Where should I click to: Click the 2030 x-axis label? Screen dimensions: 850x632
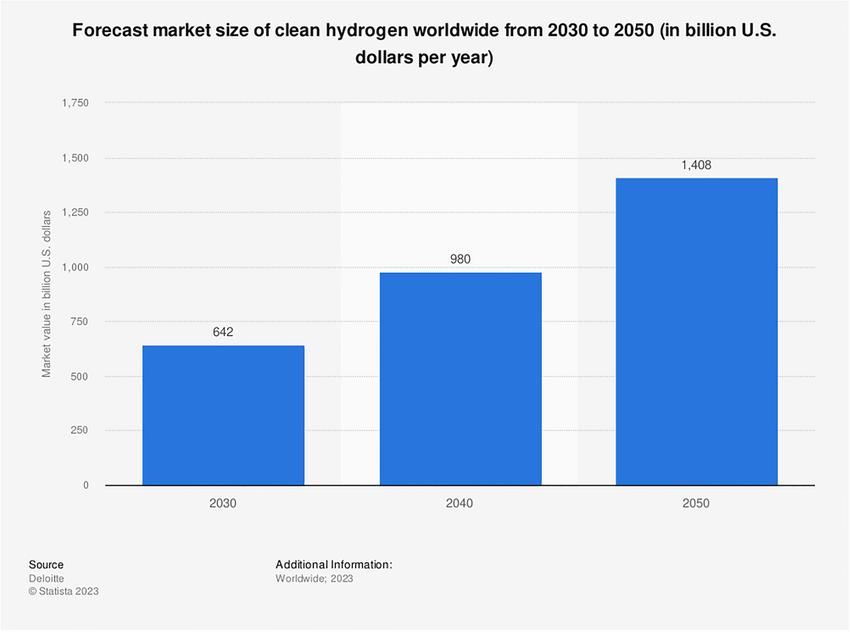click(x=223, y=503)
